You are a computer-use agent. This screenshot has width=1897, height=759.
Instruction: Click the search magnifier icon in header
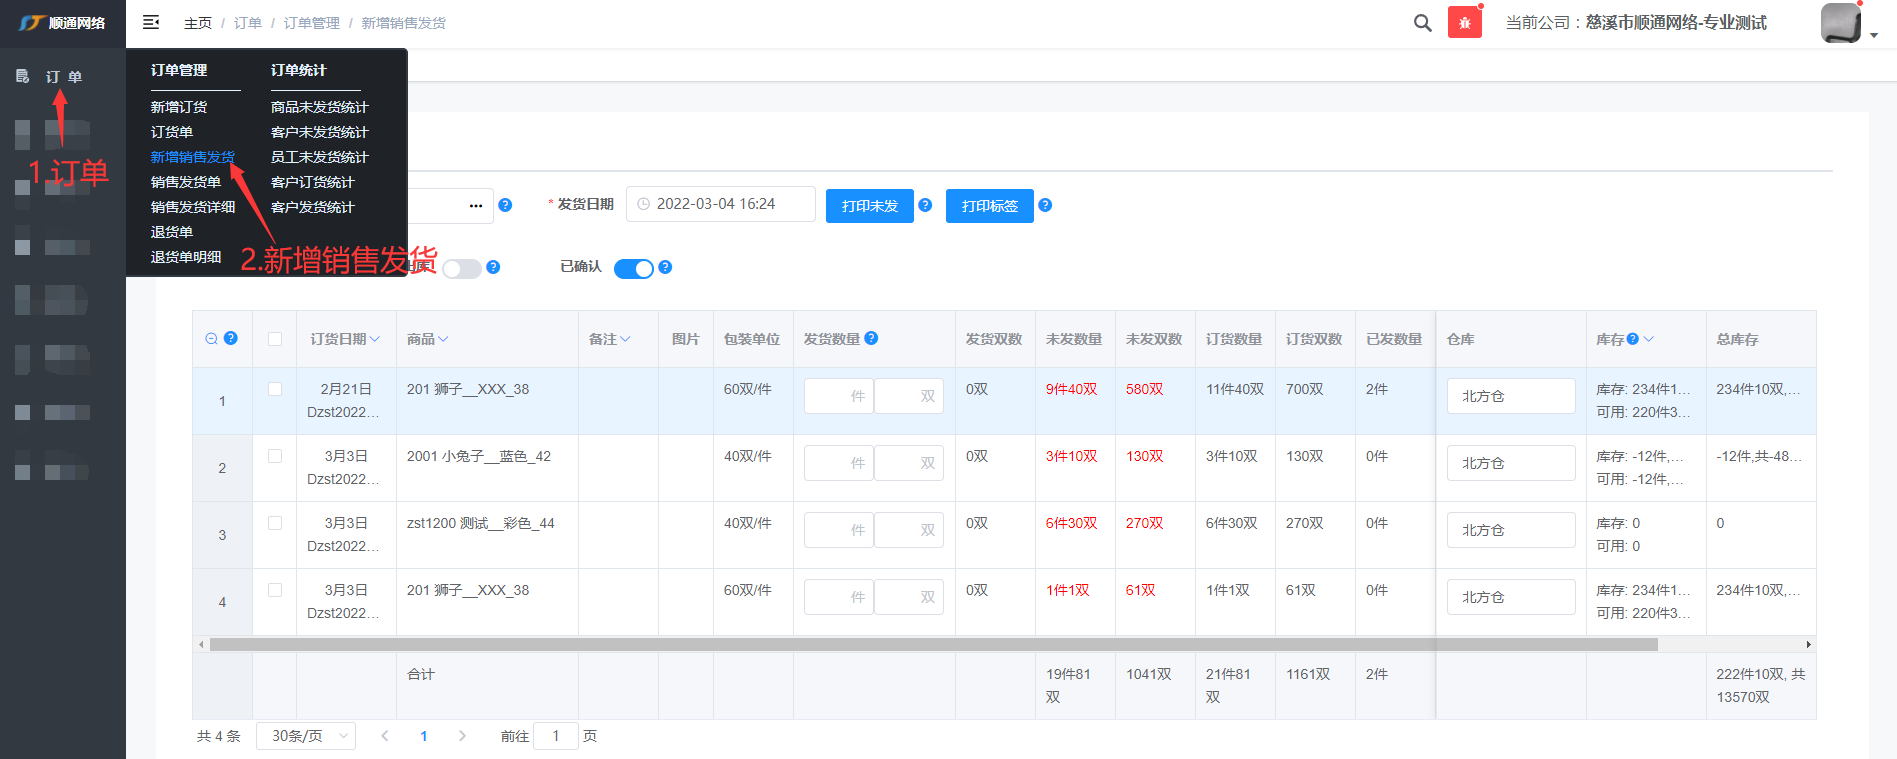click(1422, 23)
